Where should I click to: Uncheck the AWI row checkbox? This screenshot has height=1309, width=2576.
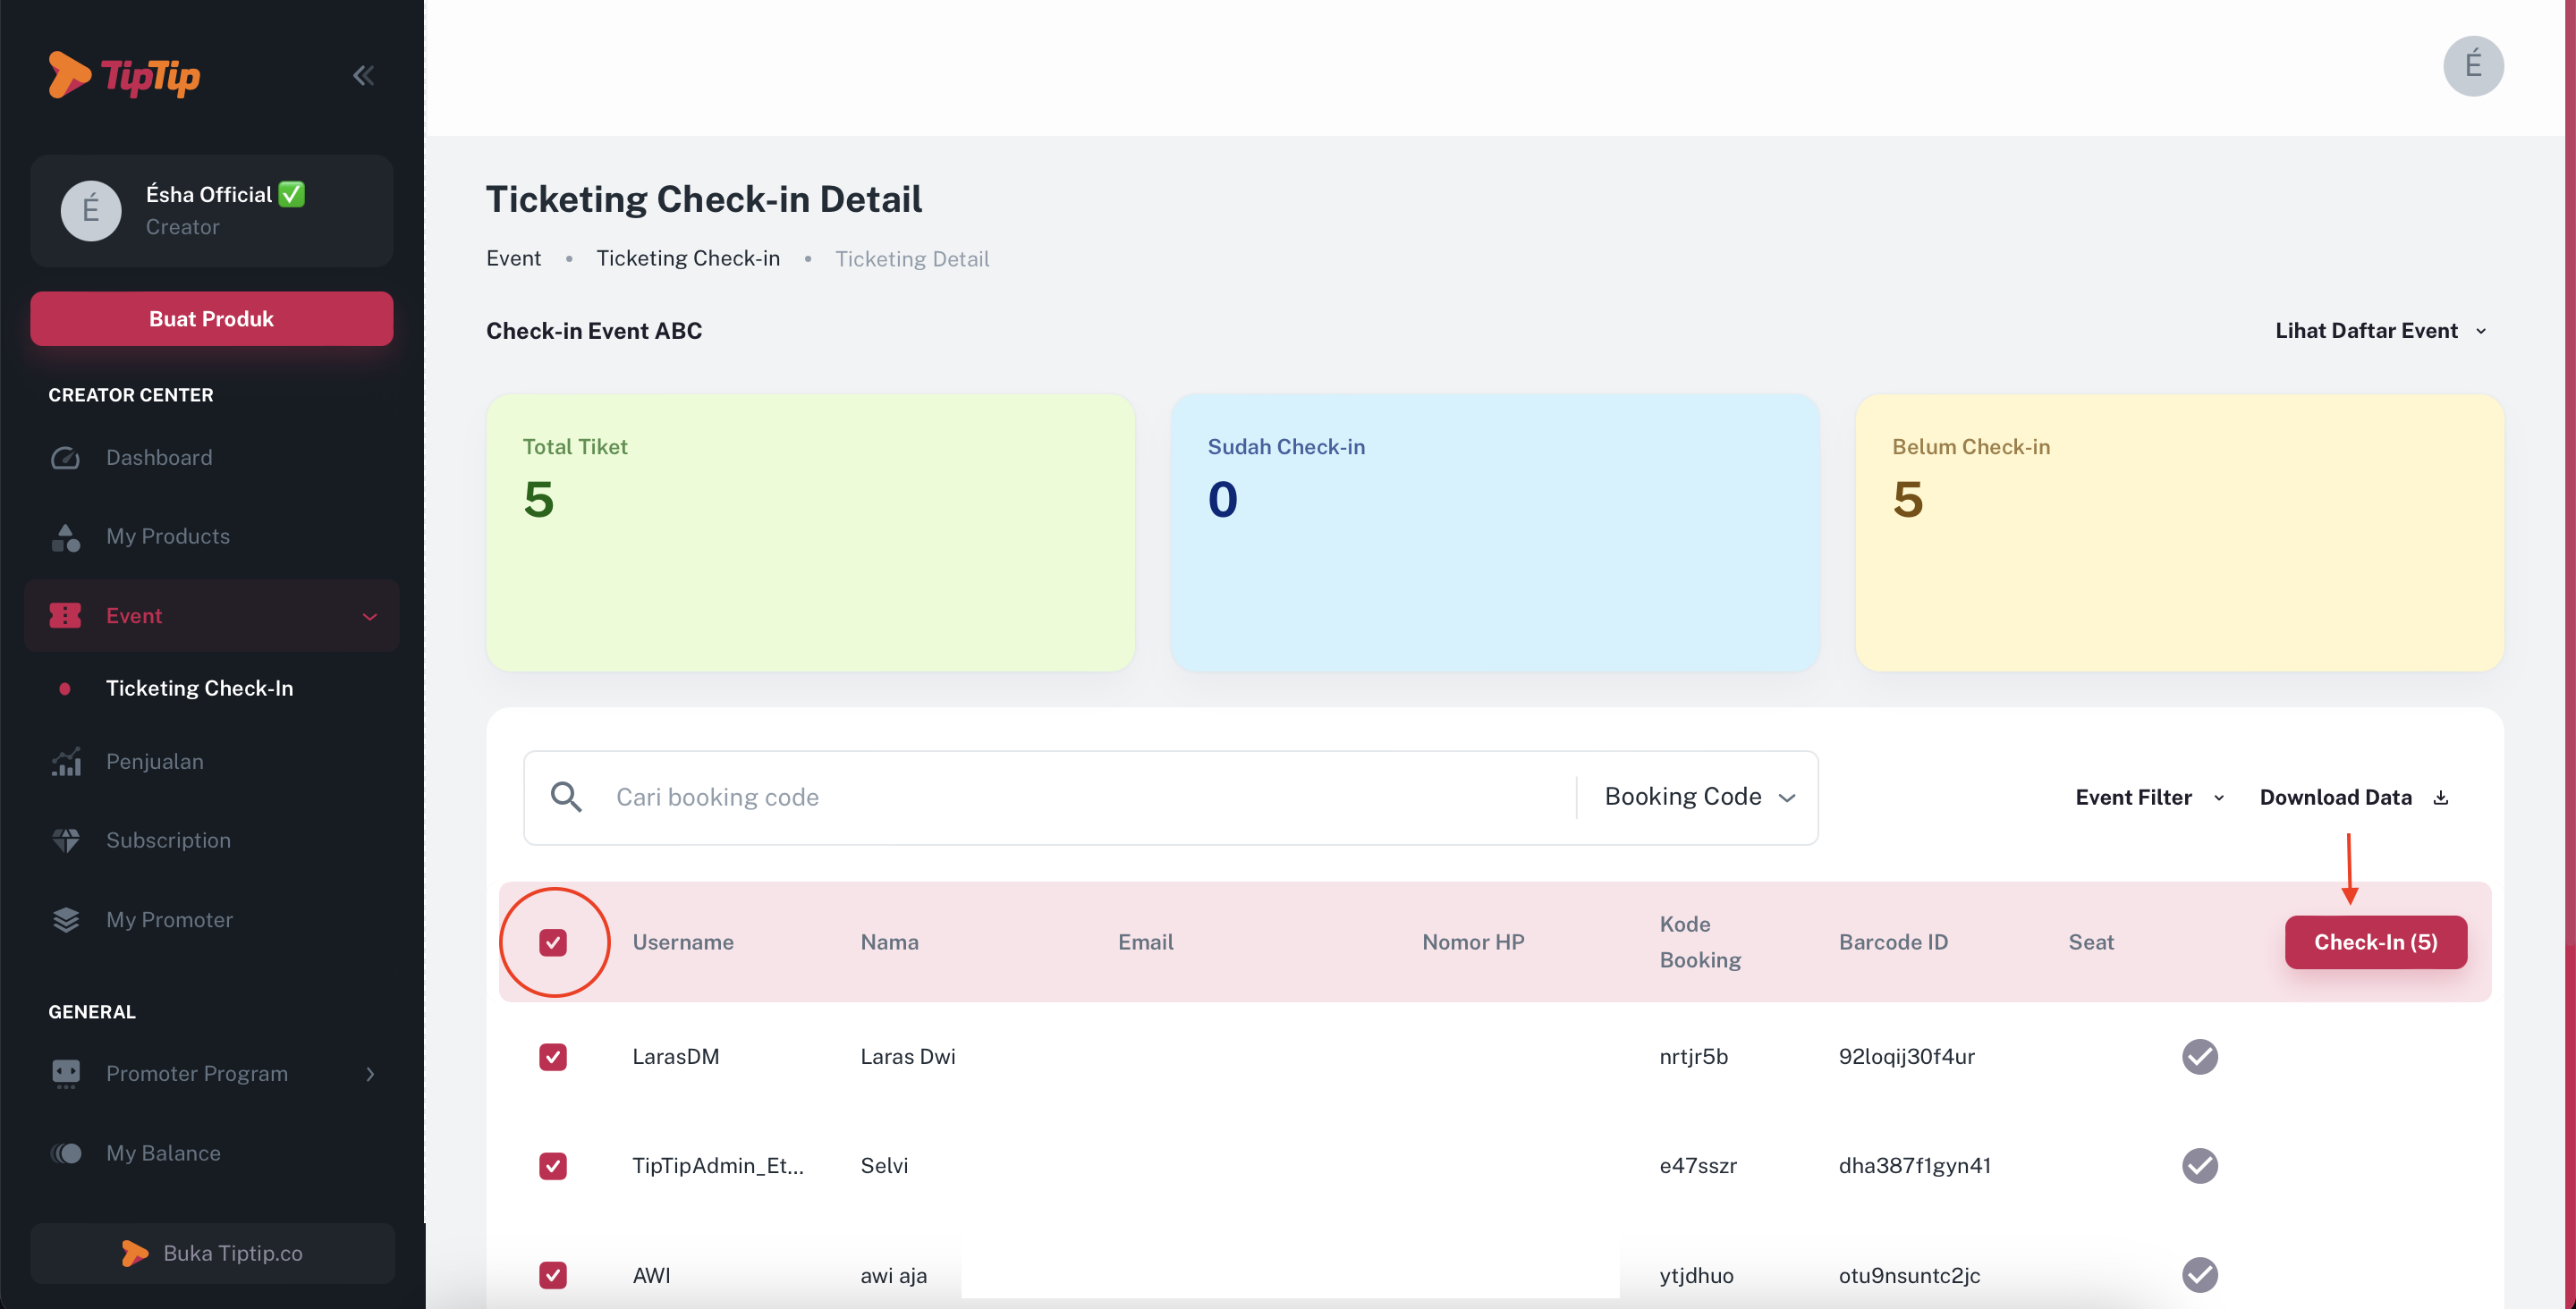coord(553,1275)
